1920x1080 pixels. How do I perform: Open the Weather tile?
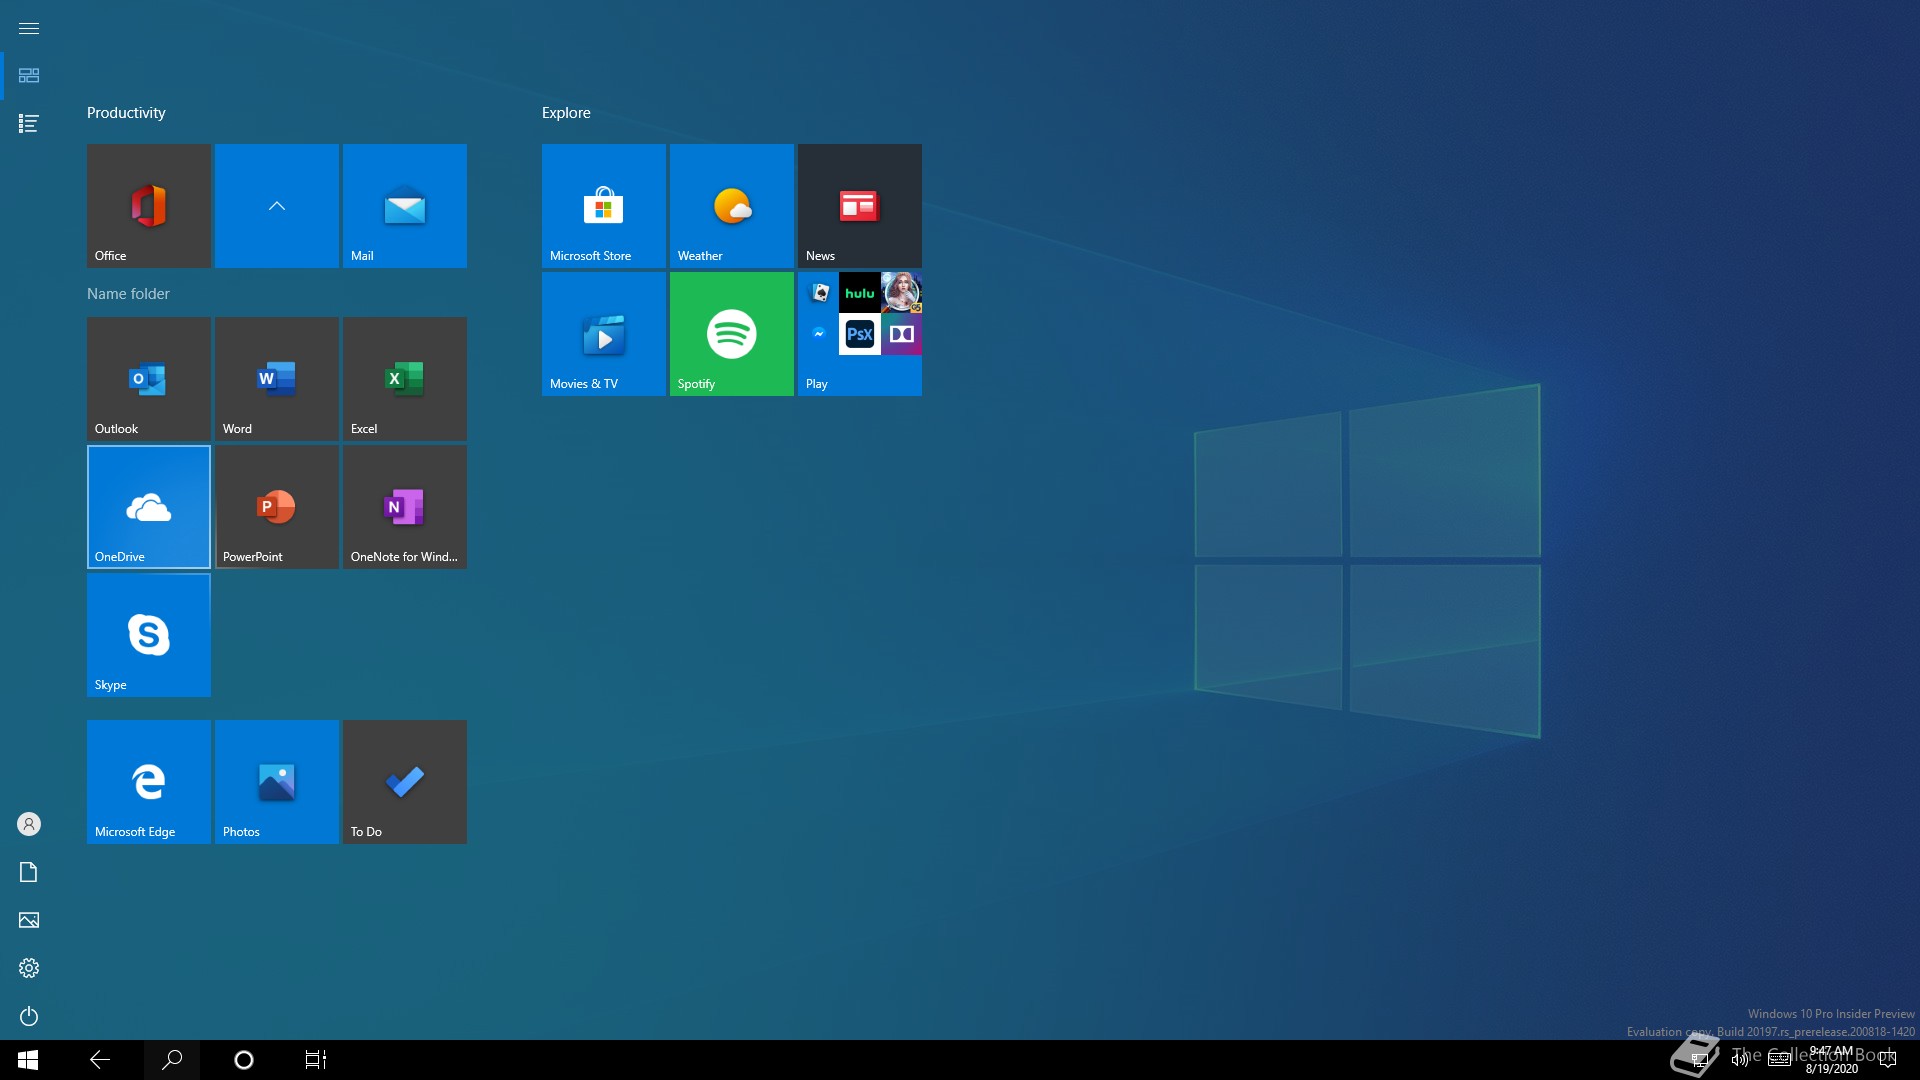(x=731, y=206)
